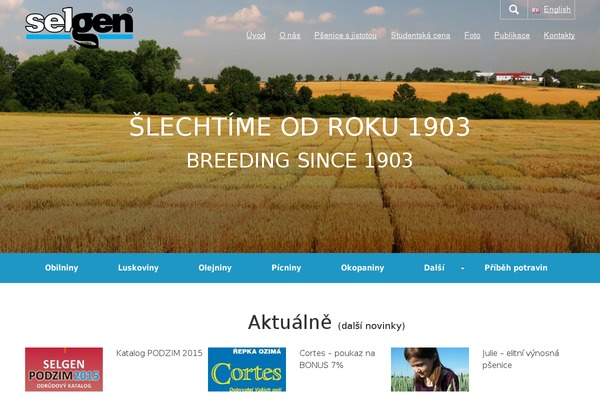Open Julie – elitní výnosná pšenice article
600x400 pixels.
pyautogui.click(x=520, y=359)
